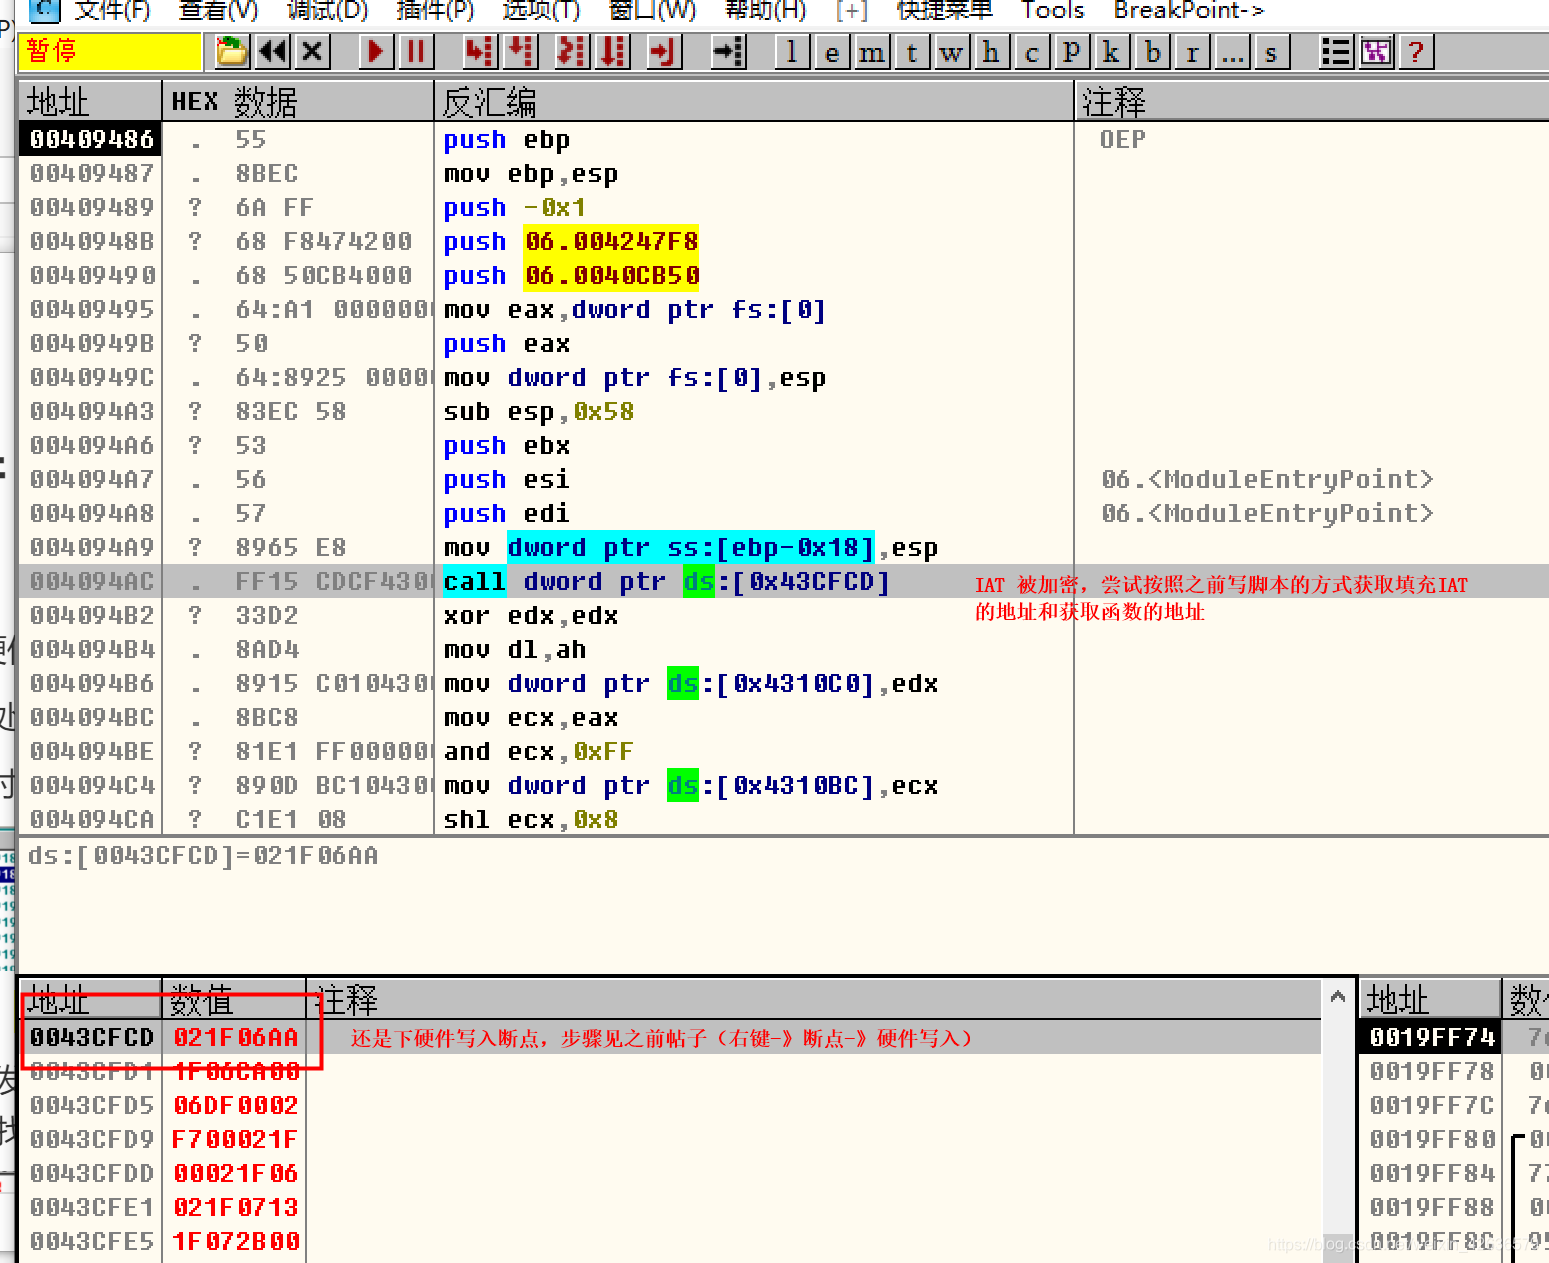The width and height of the screenshot is (1549, 1263).
Task: Open the Tools menu
Action: click(1052, 10)
